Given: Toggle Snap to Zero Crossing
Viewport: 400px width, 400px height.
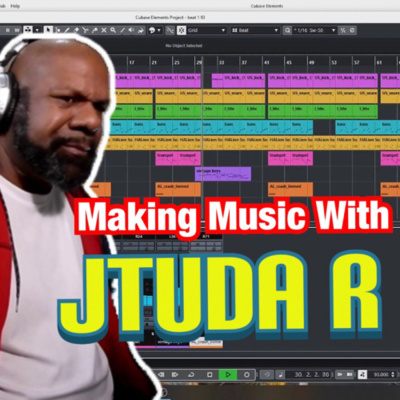Looking at the screenshot, I should point(170,30).
